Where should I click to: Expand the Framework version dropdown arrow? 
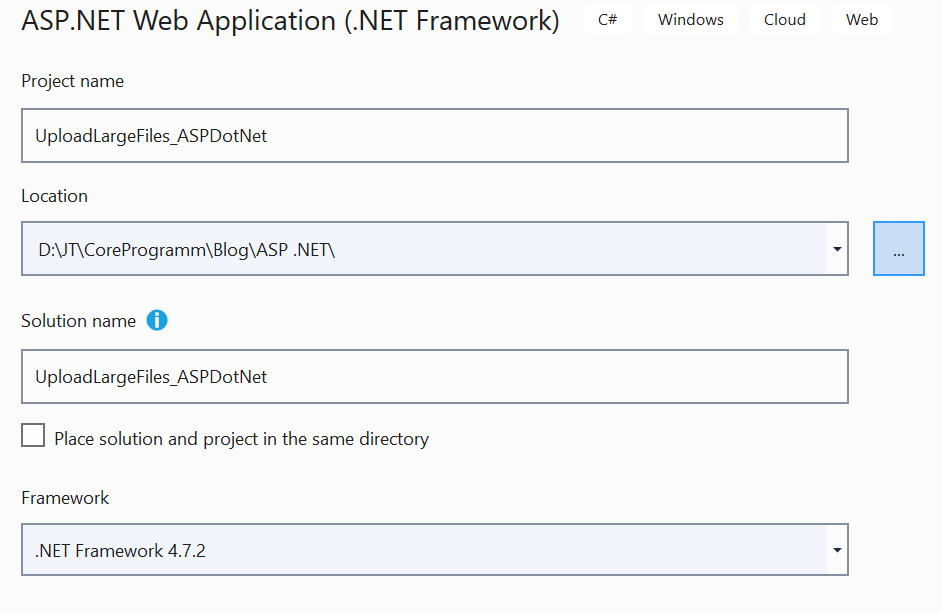(x=836, y=550)
